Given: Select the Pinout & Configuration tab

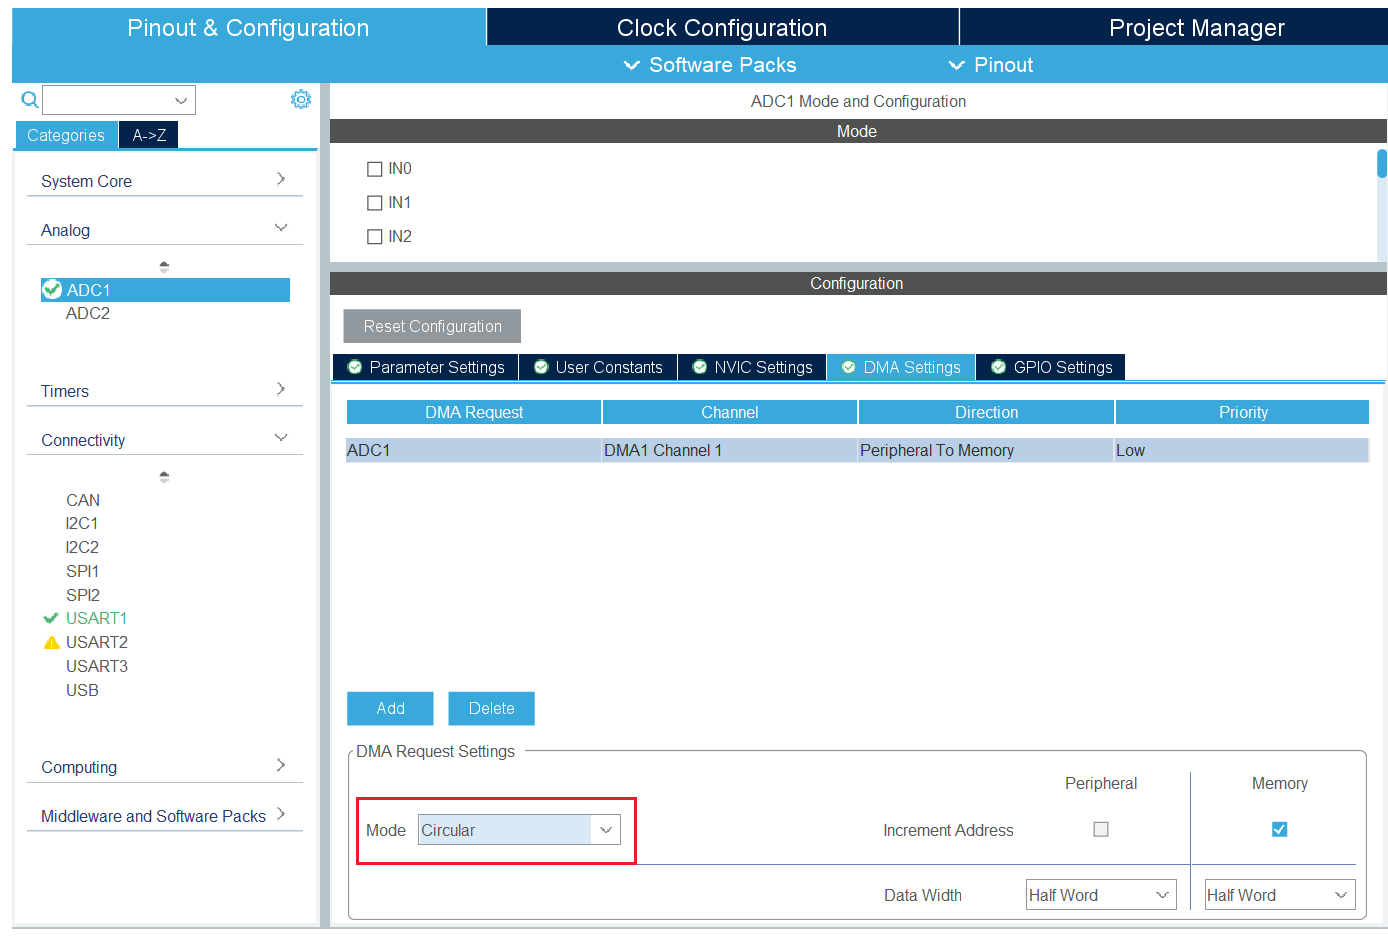Looking at the screenshot, I should [248, 27].
